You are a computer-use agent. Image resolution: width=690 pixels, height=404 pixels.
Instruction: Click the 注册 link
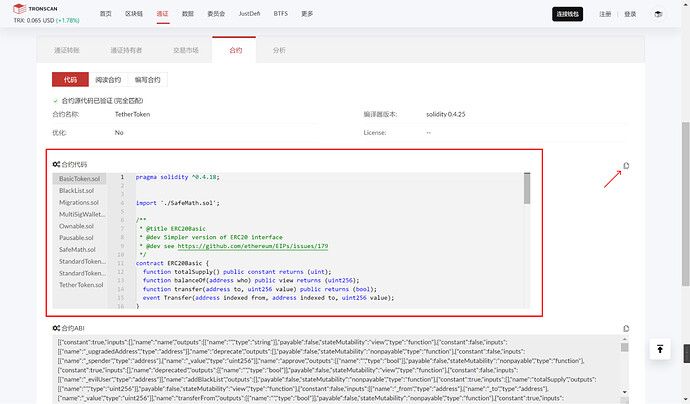(605, 14)
